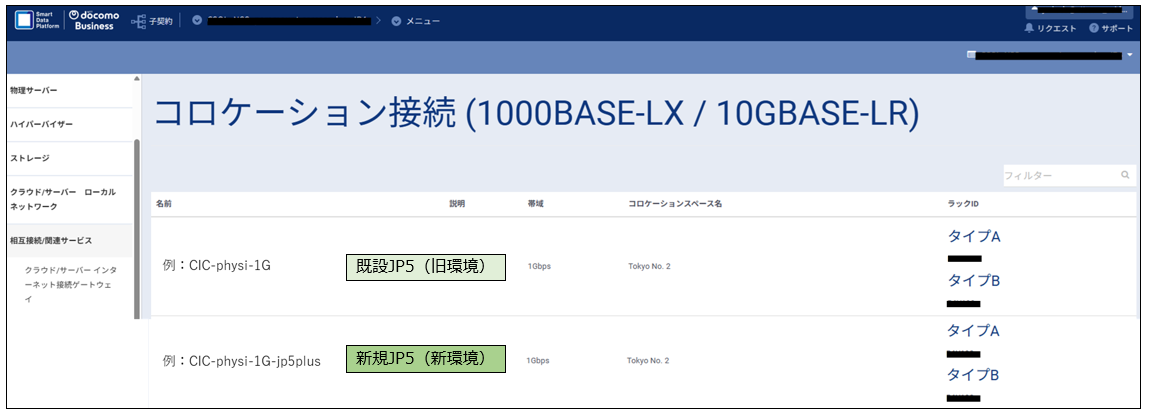Expand the メニュー dropdown
This screenshot has width=1149, height=416.
coord(398,21)
